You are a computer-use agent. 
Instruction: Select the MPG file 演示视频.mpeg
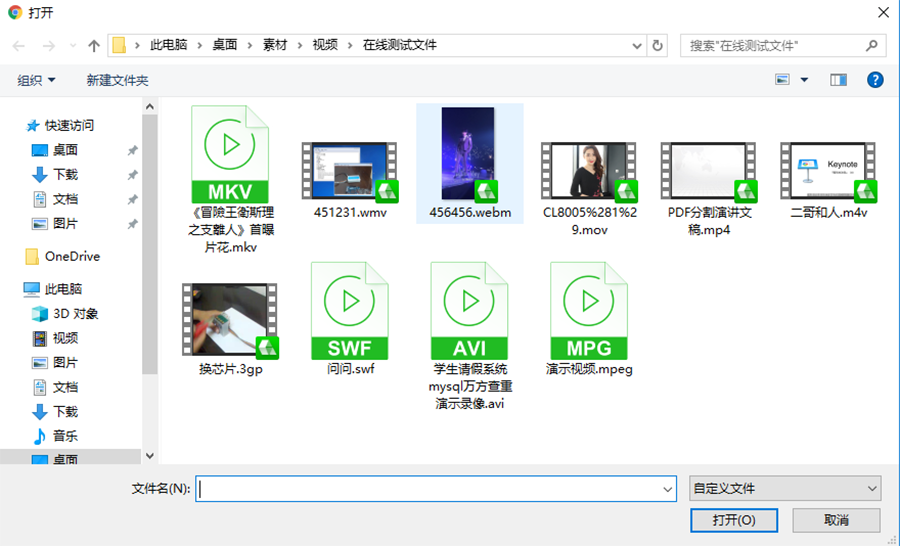589,311
